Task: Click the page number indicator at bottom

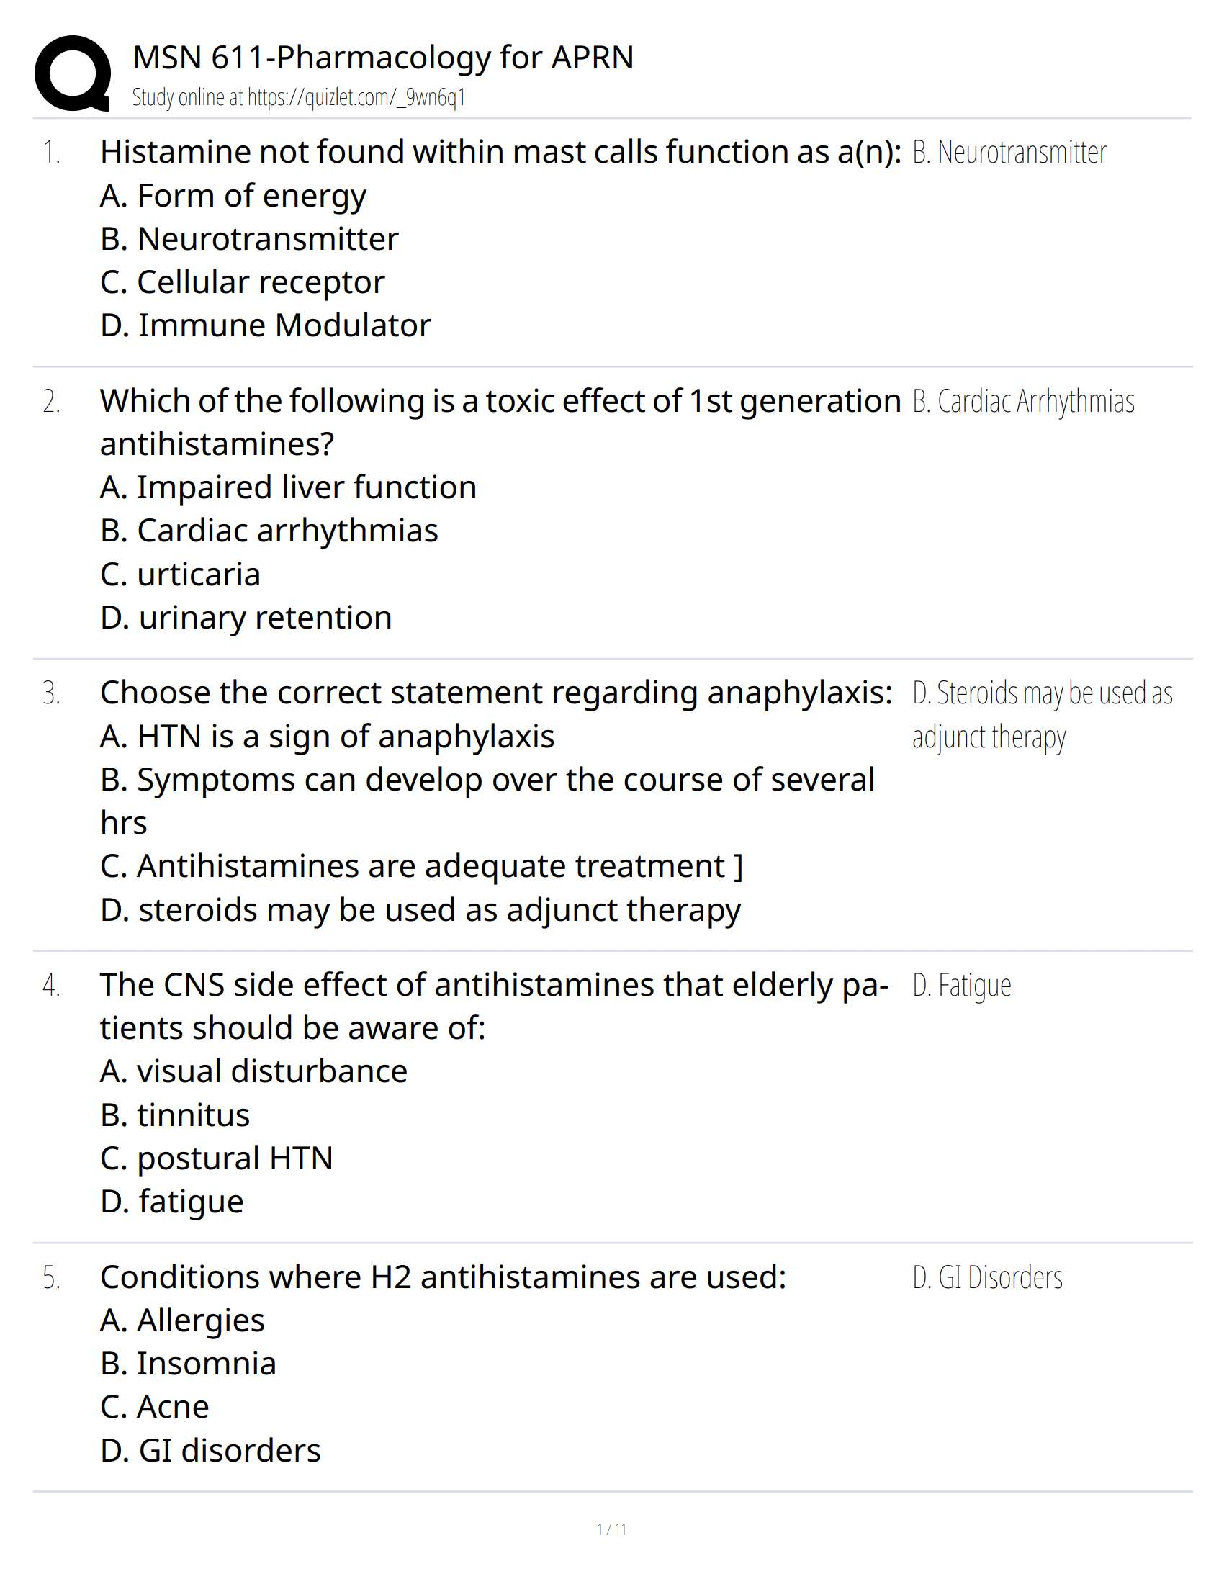Action: pyautogui.click(x=611, y=1529)
